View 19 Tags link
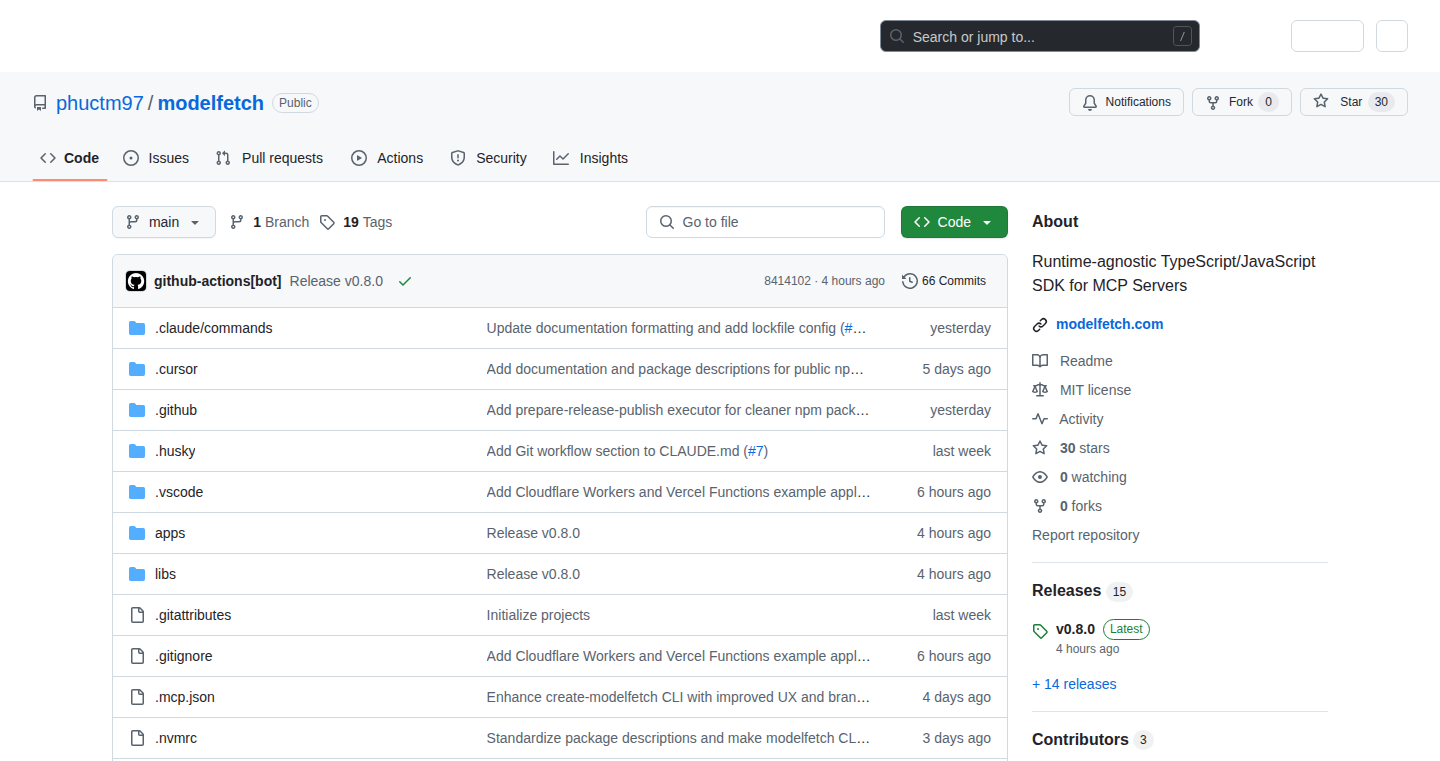The image size is (1440, 761). click(356, 222)
